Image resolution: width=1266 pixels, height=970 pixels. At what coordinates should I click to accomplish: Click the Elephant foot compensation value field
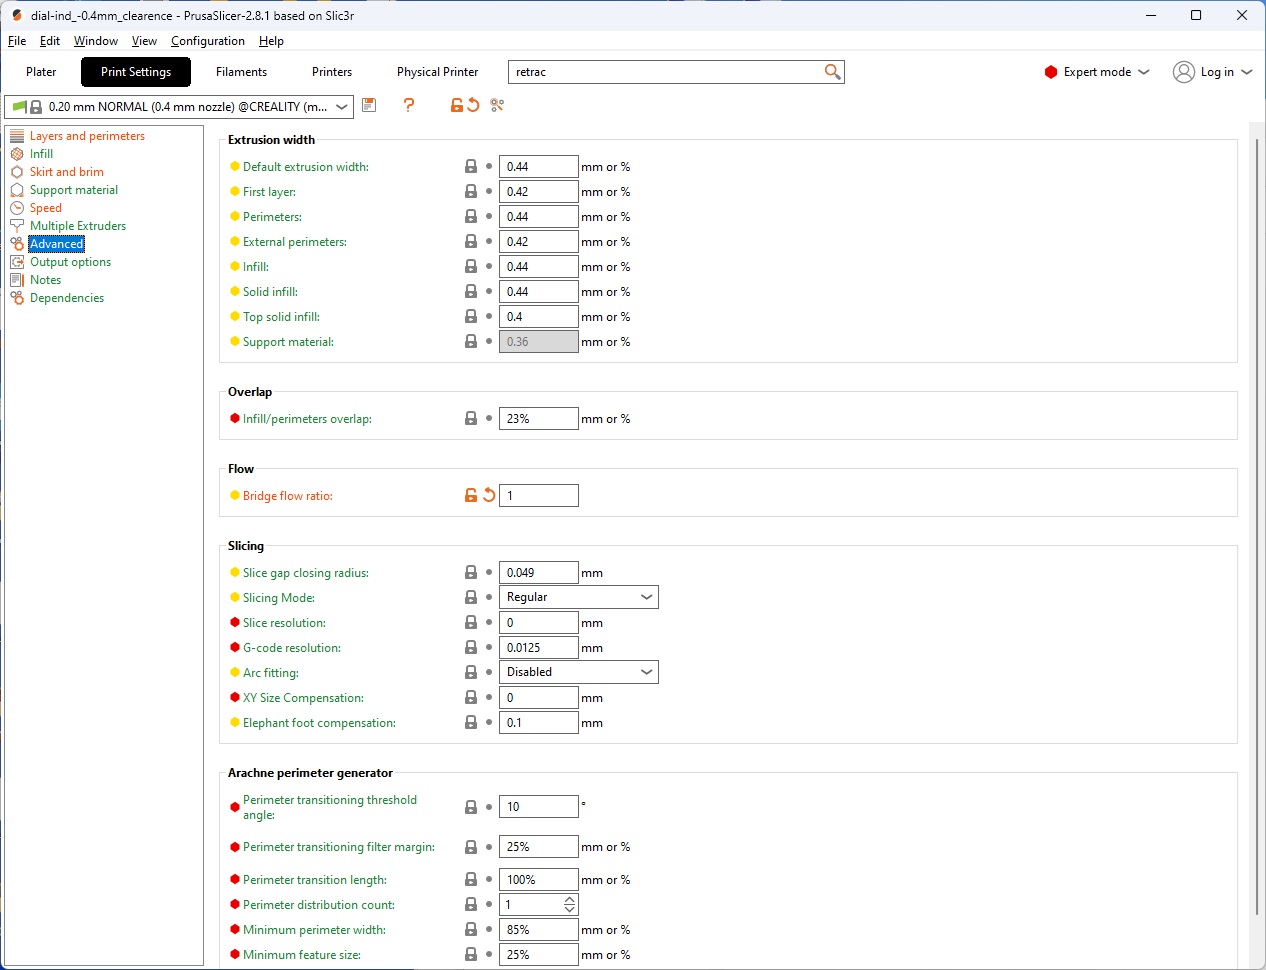click(x=539, y=722)
